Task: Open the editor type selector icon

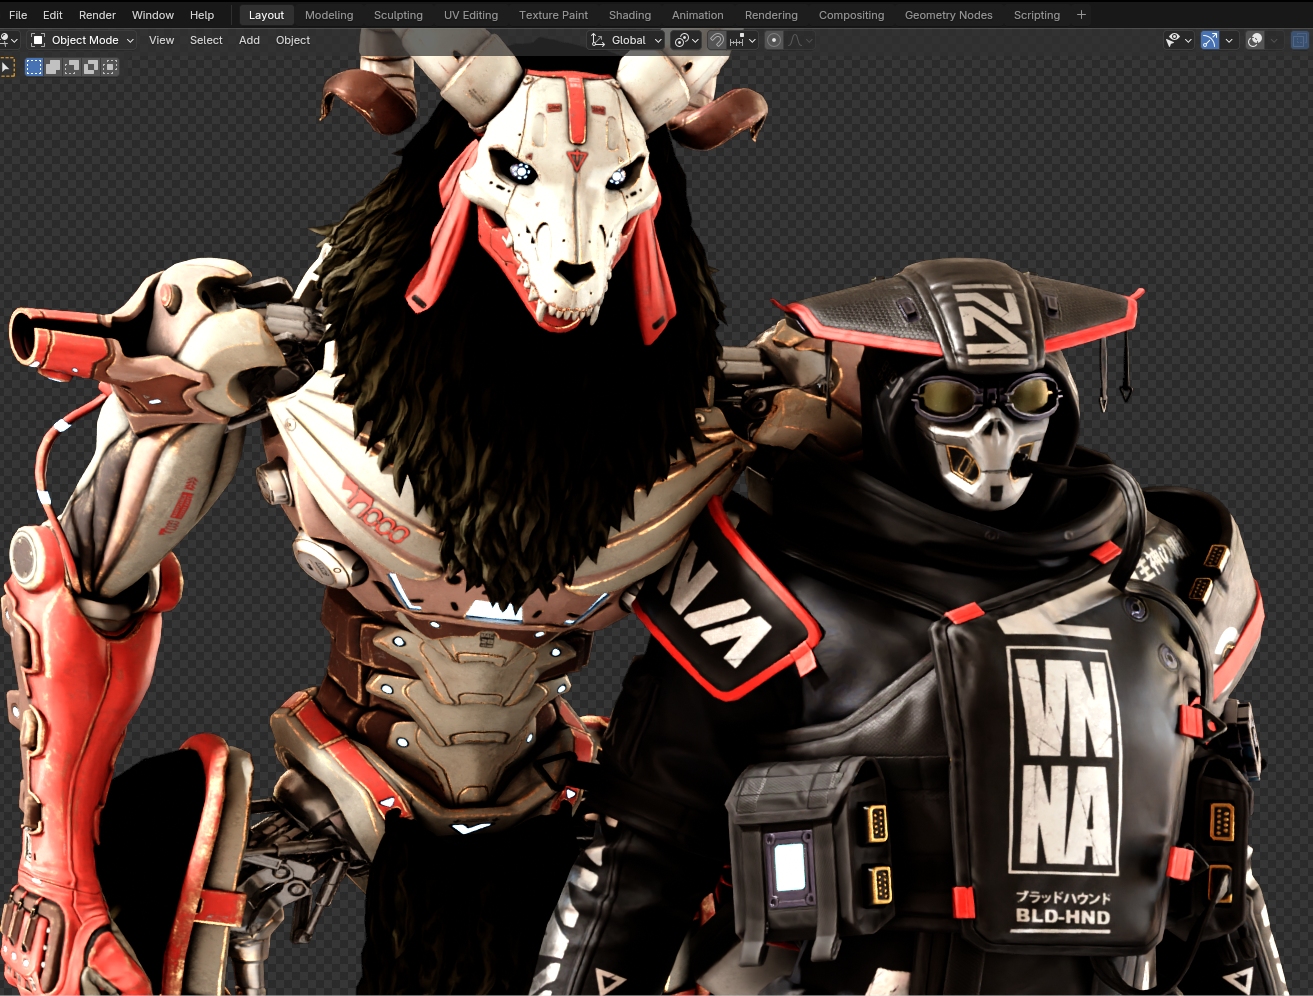Action: (x=9, y=40)
